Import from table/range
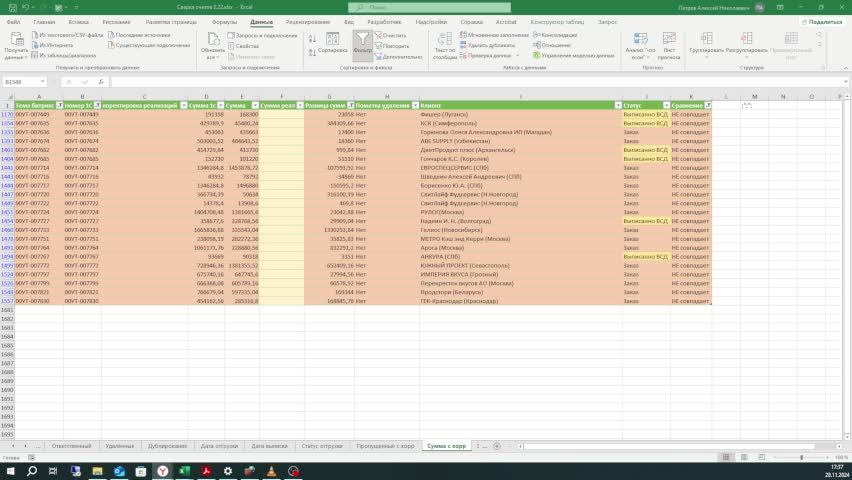 (64, 55)
